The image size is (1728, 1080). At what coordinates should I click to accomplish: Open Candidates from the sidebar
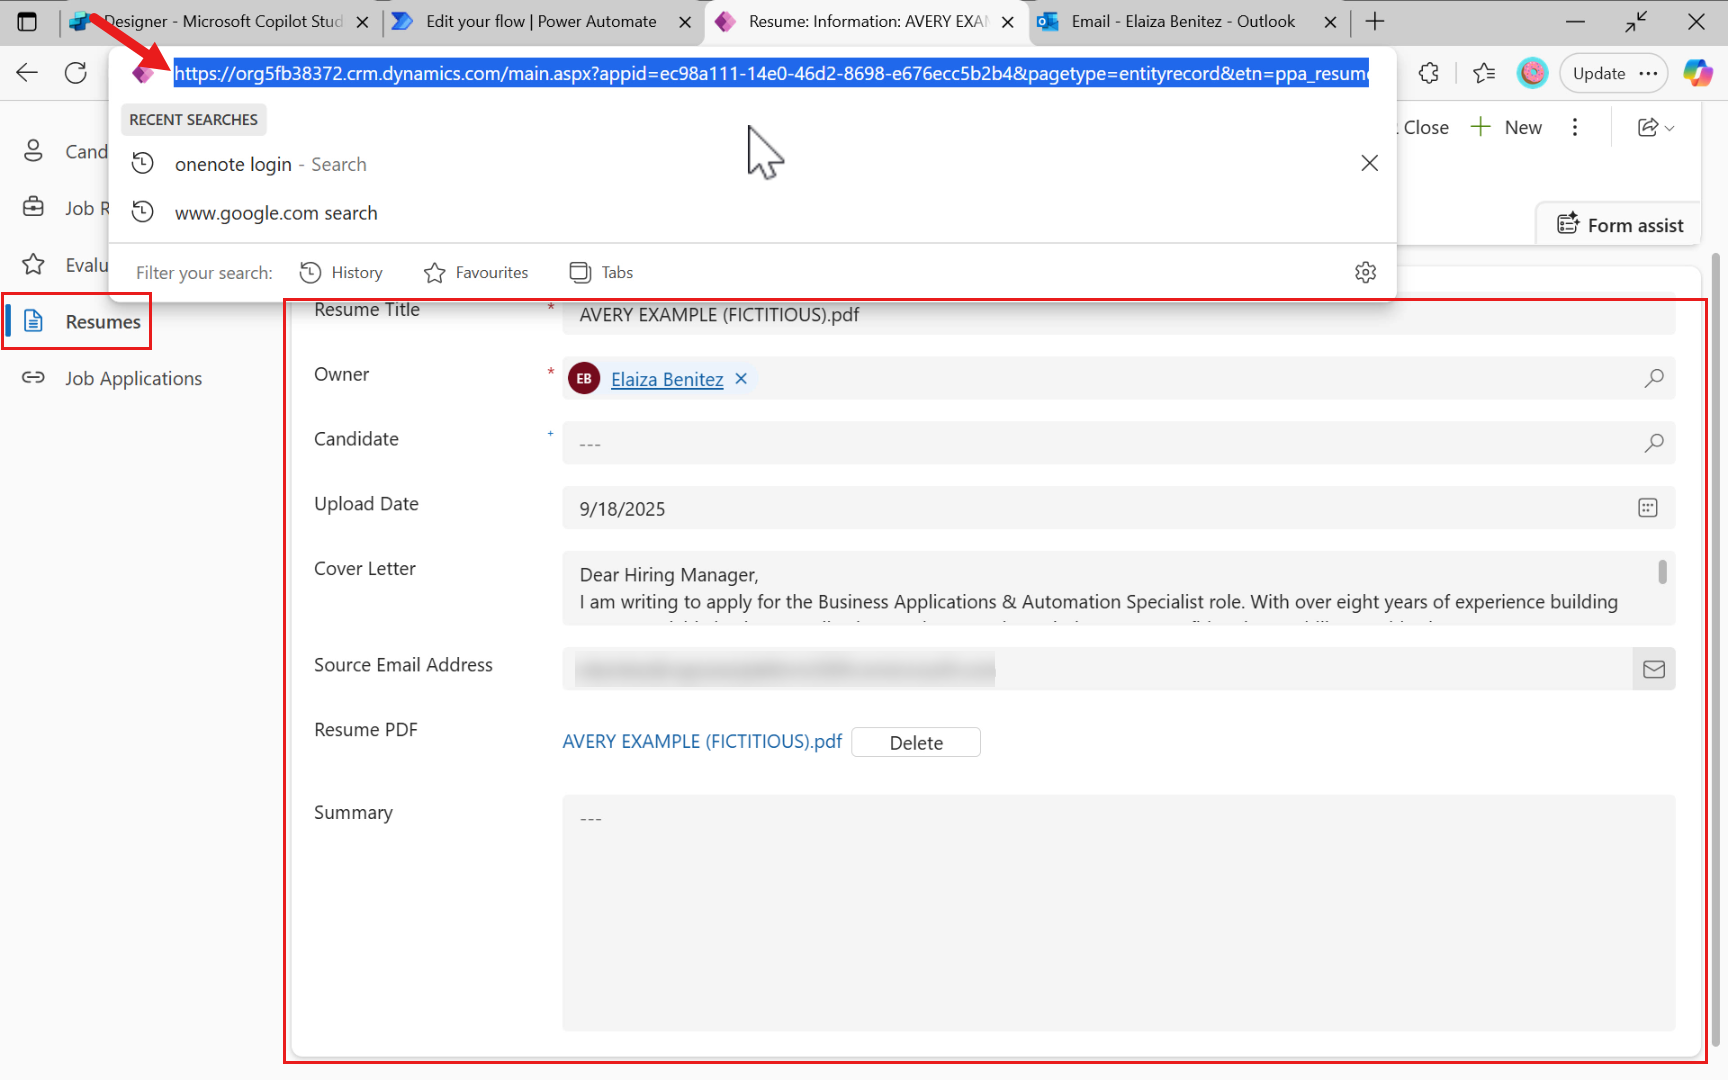[x=33, y=150]
